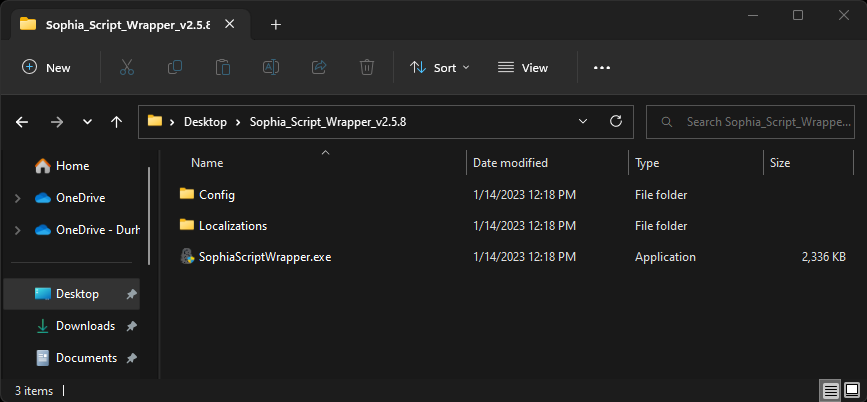
Task: Add a new Explorer tab
Action: (276, 24)
